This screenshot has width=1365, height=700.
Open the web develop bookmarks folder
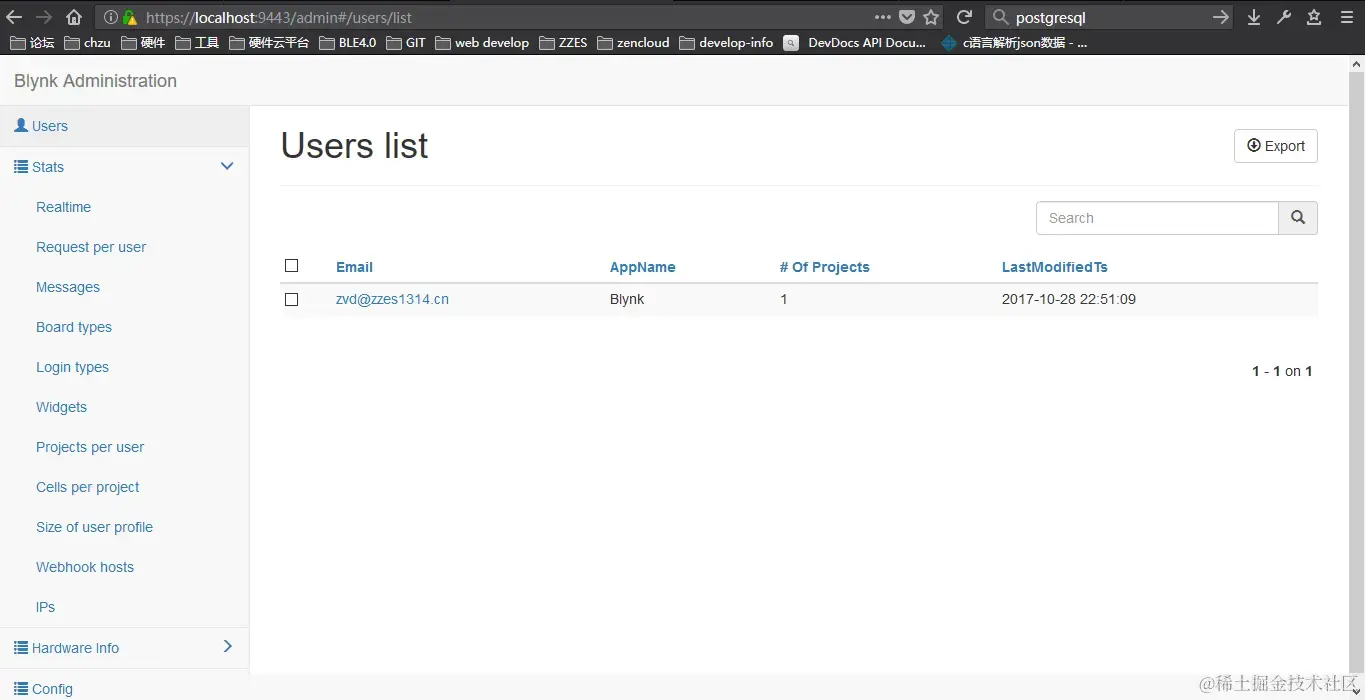click(x=482, y=43)
